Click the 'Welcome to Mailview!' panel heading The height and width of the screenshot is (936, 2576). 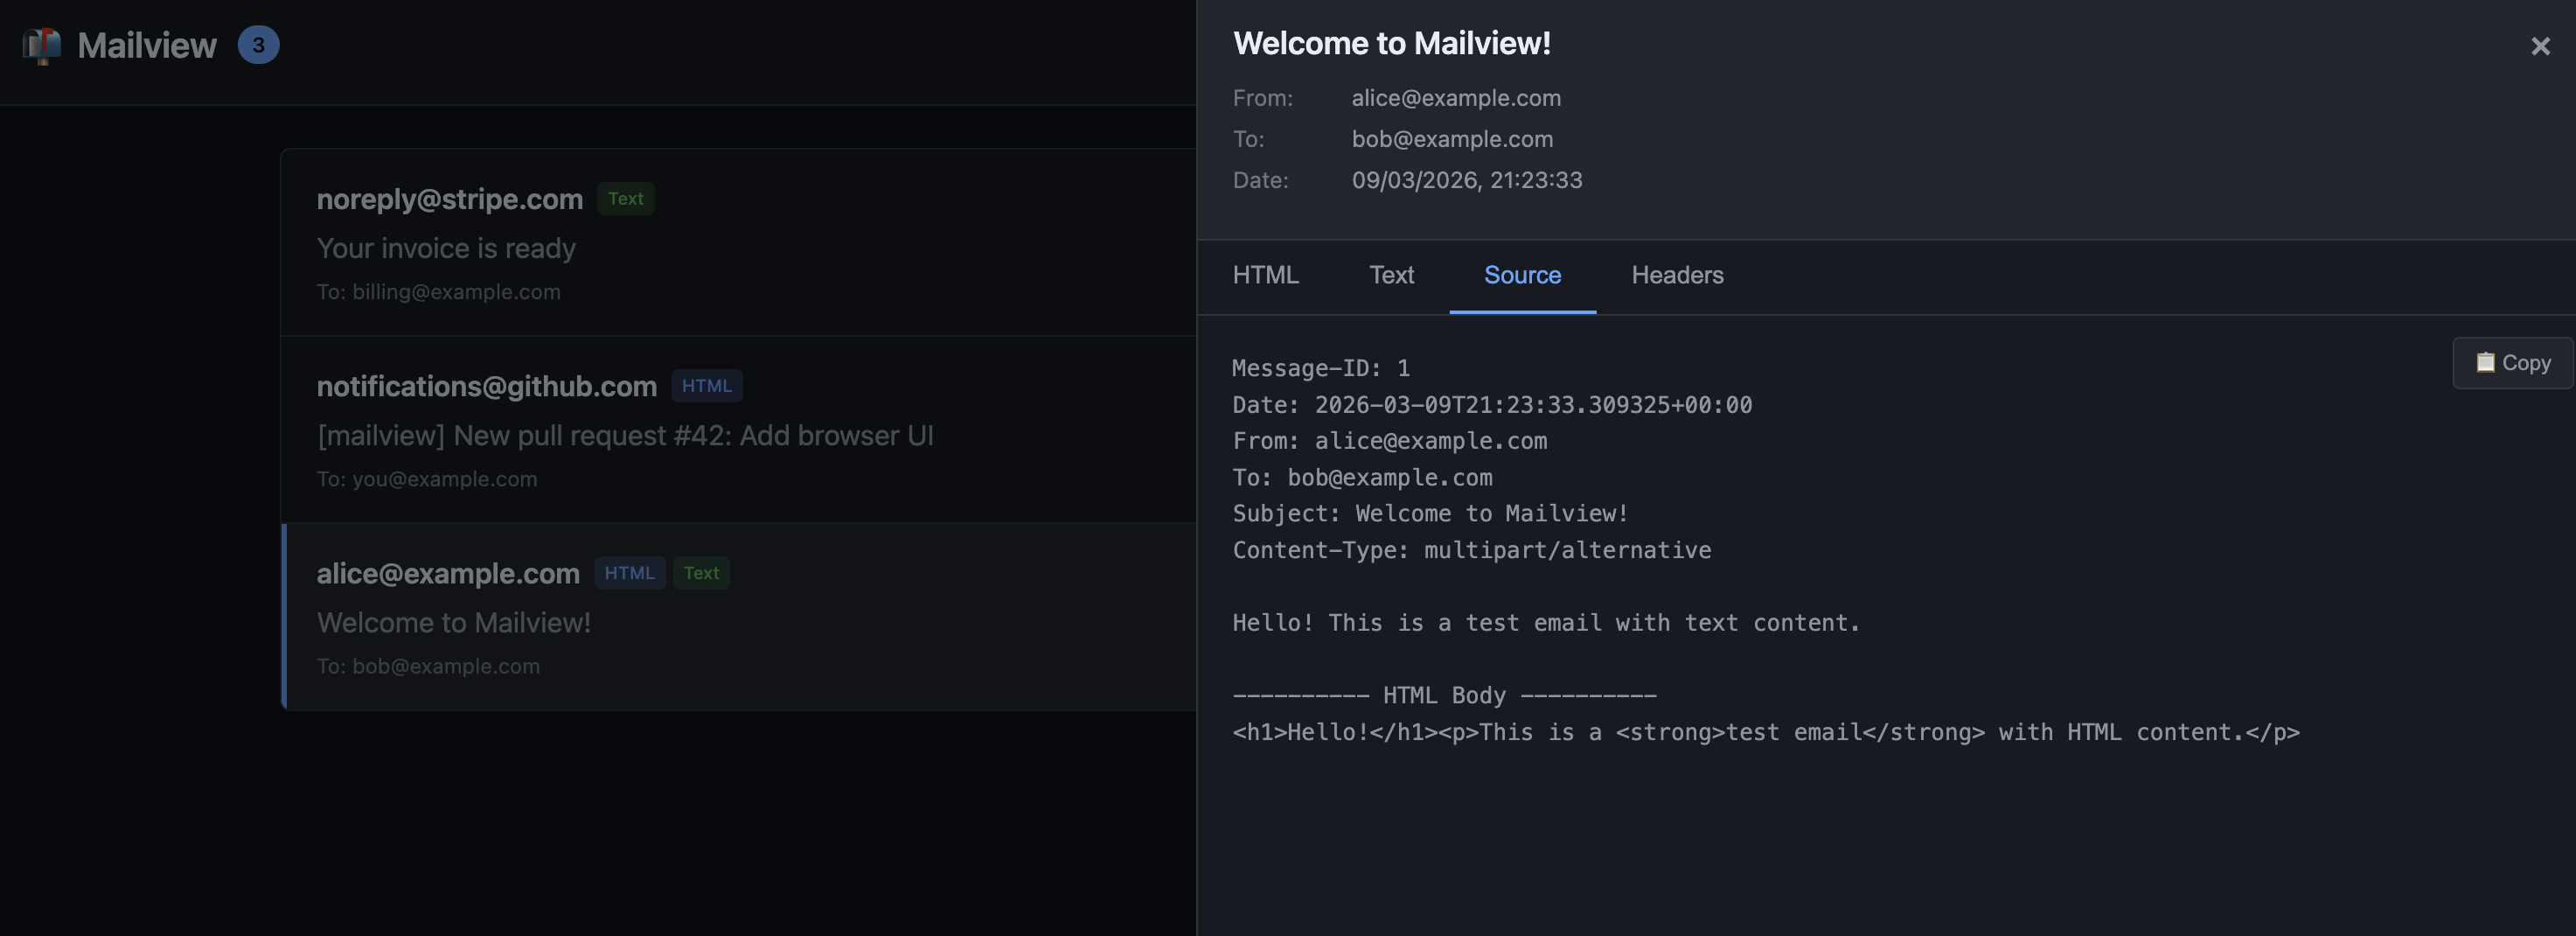(x=1391, y=43)
